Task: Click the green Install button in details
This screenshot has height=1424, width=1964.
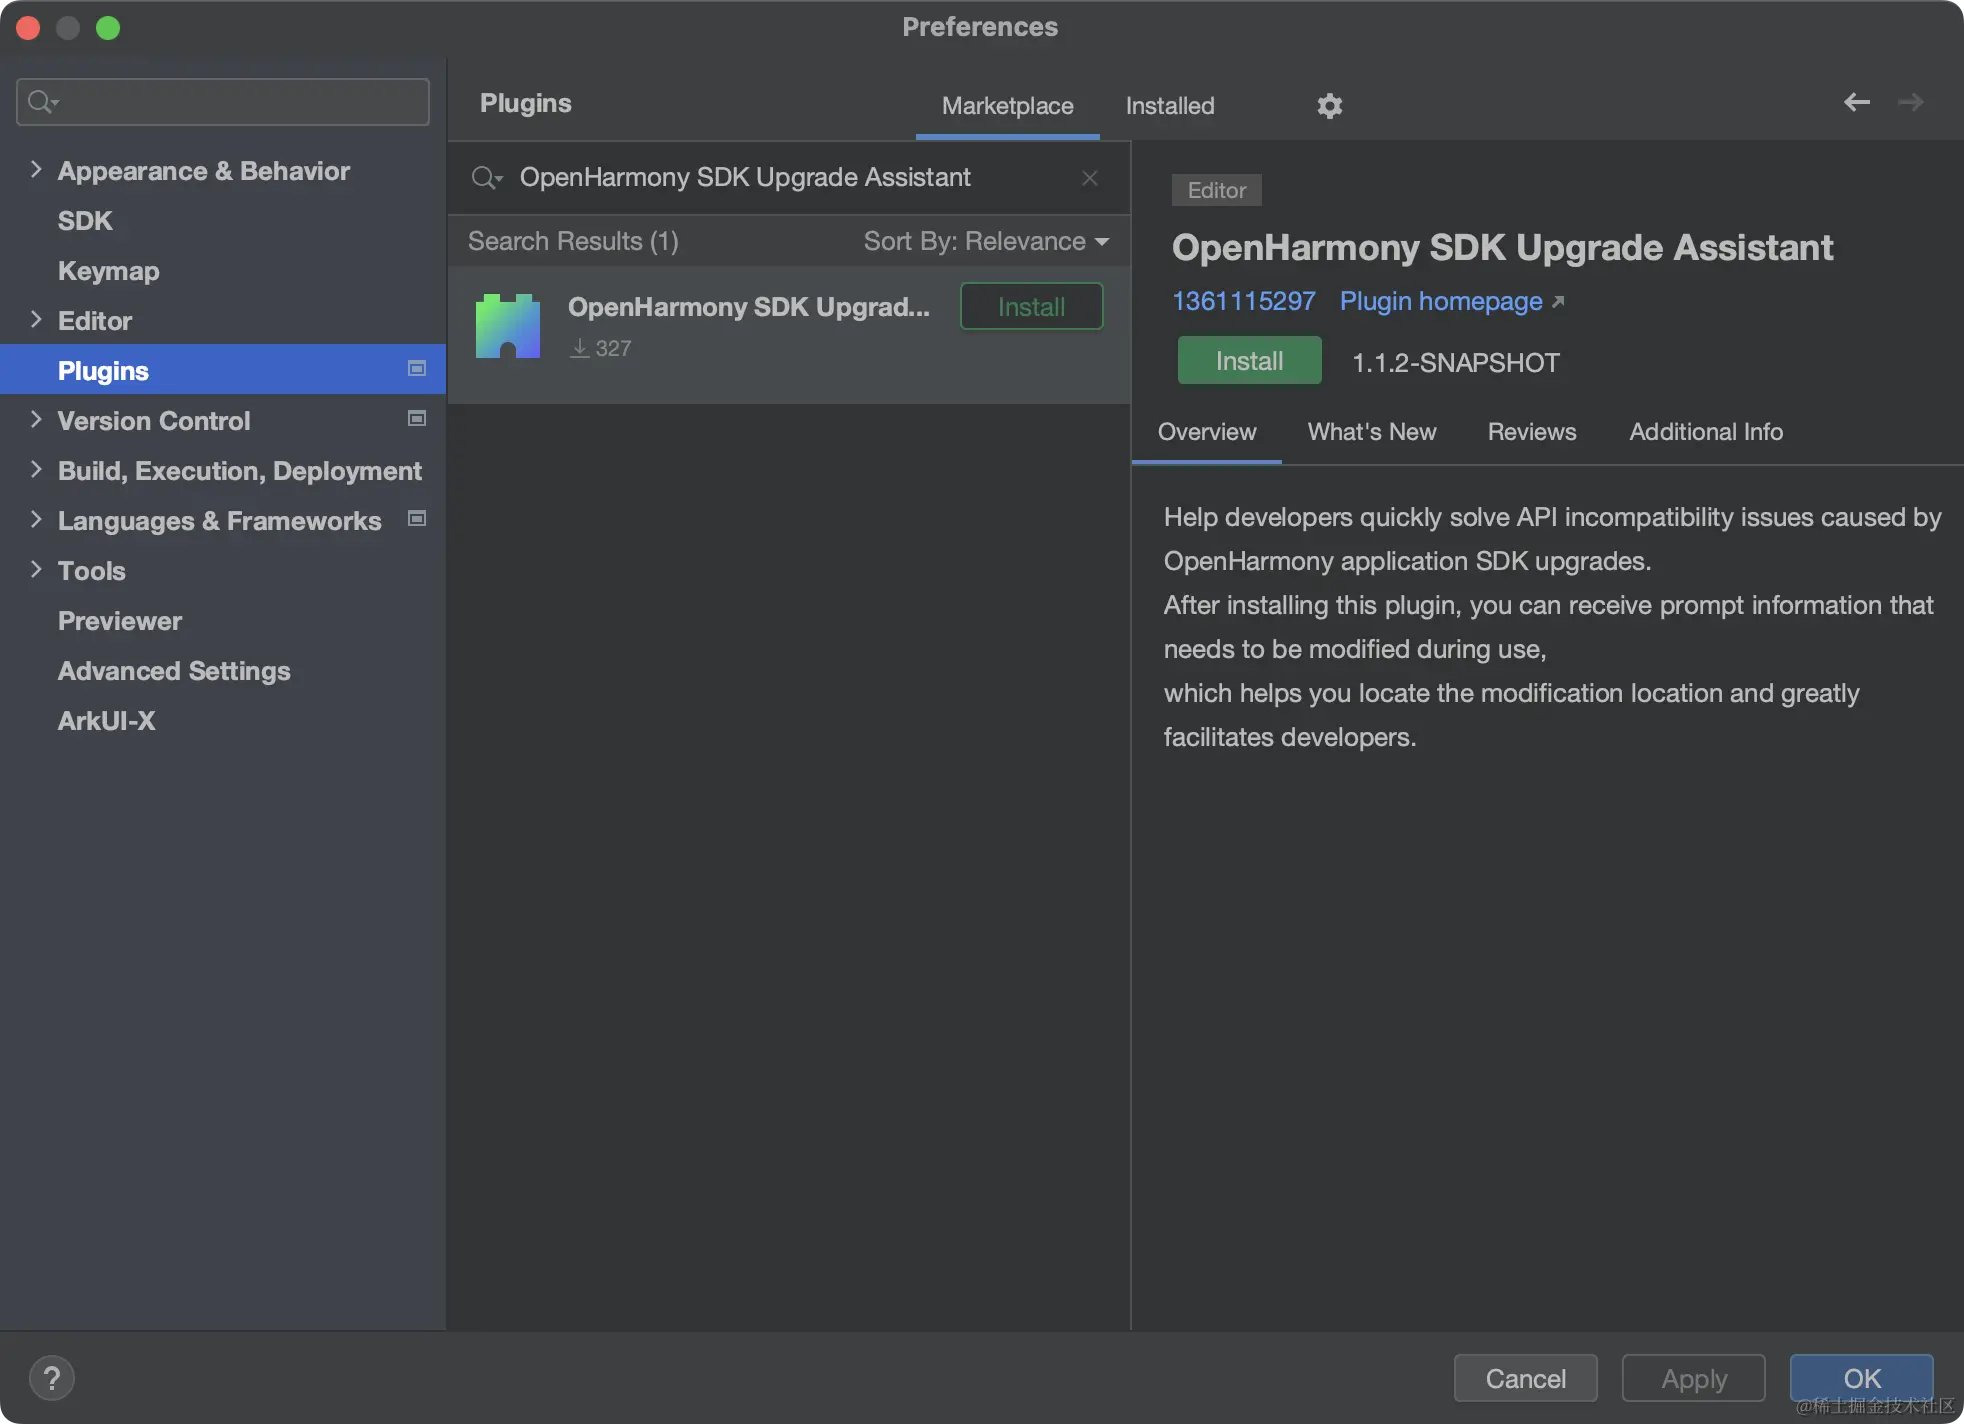Action: (x=1249, y=361)
